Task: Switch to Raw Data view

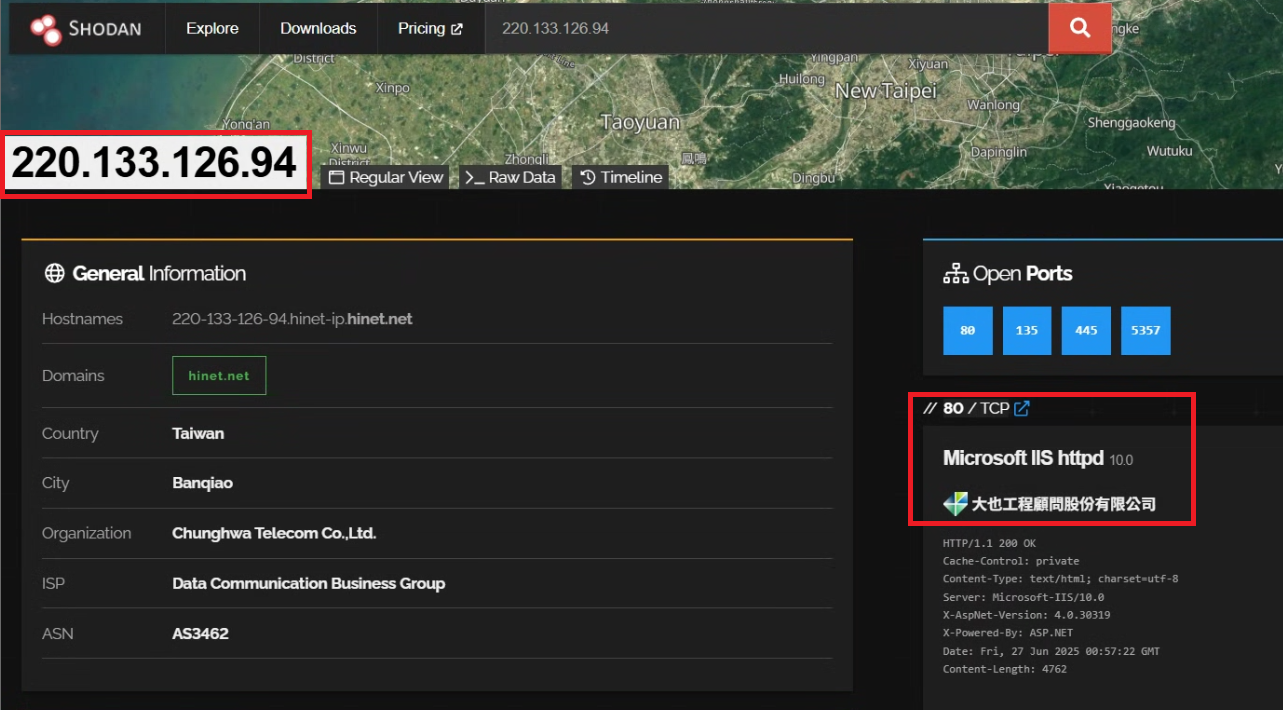Action: click(510, 177)
